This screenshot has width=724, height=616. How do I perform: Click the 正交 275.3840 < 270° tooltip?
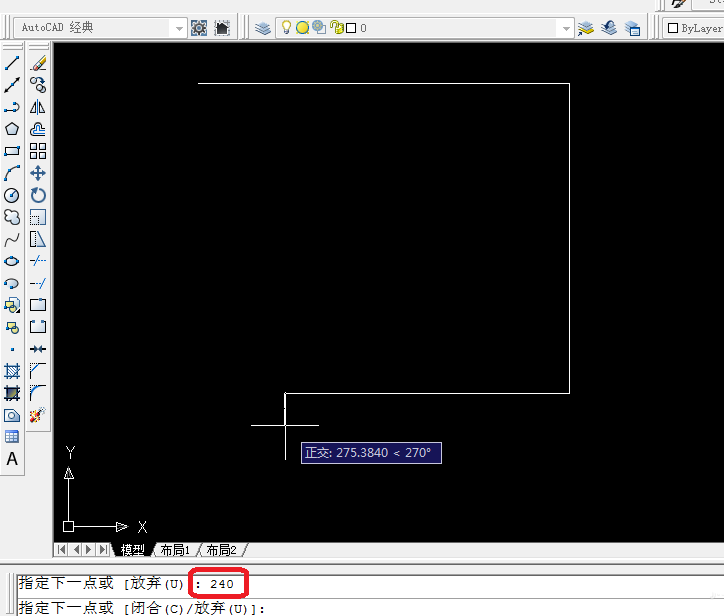pos(371,453)
